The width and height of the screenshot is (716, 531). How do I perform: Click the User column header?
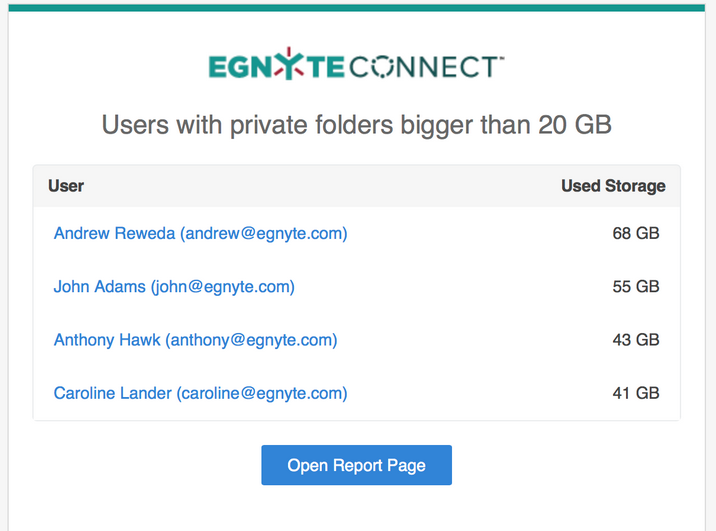click(x=66, y=186)
